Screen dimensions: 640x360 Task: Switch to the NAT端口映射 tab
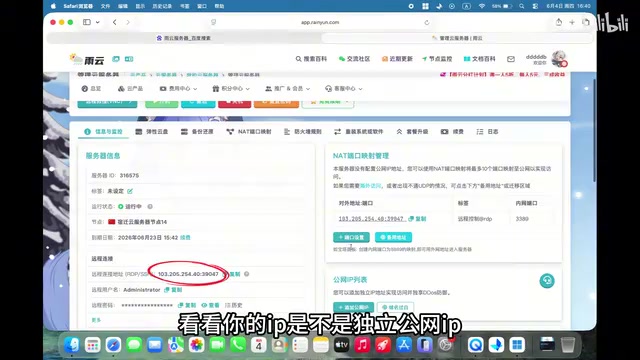tap(249, 131)
